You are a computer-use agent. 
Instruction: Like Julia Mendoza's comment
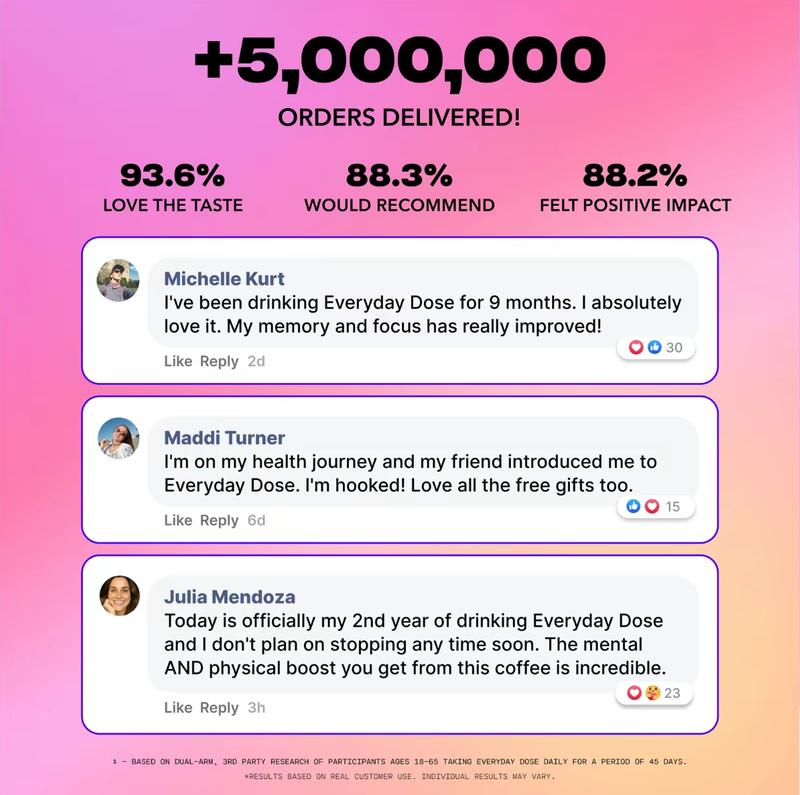pyautogui.click(x=178, y=707)
